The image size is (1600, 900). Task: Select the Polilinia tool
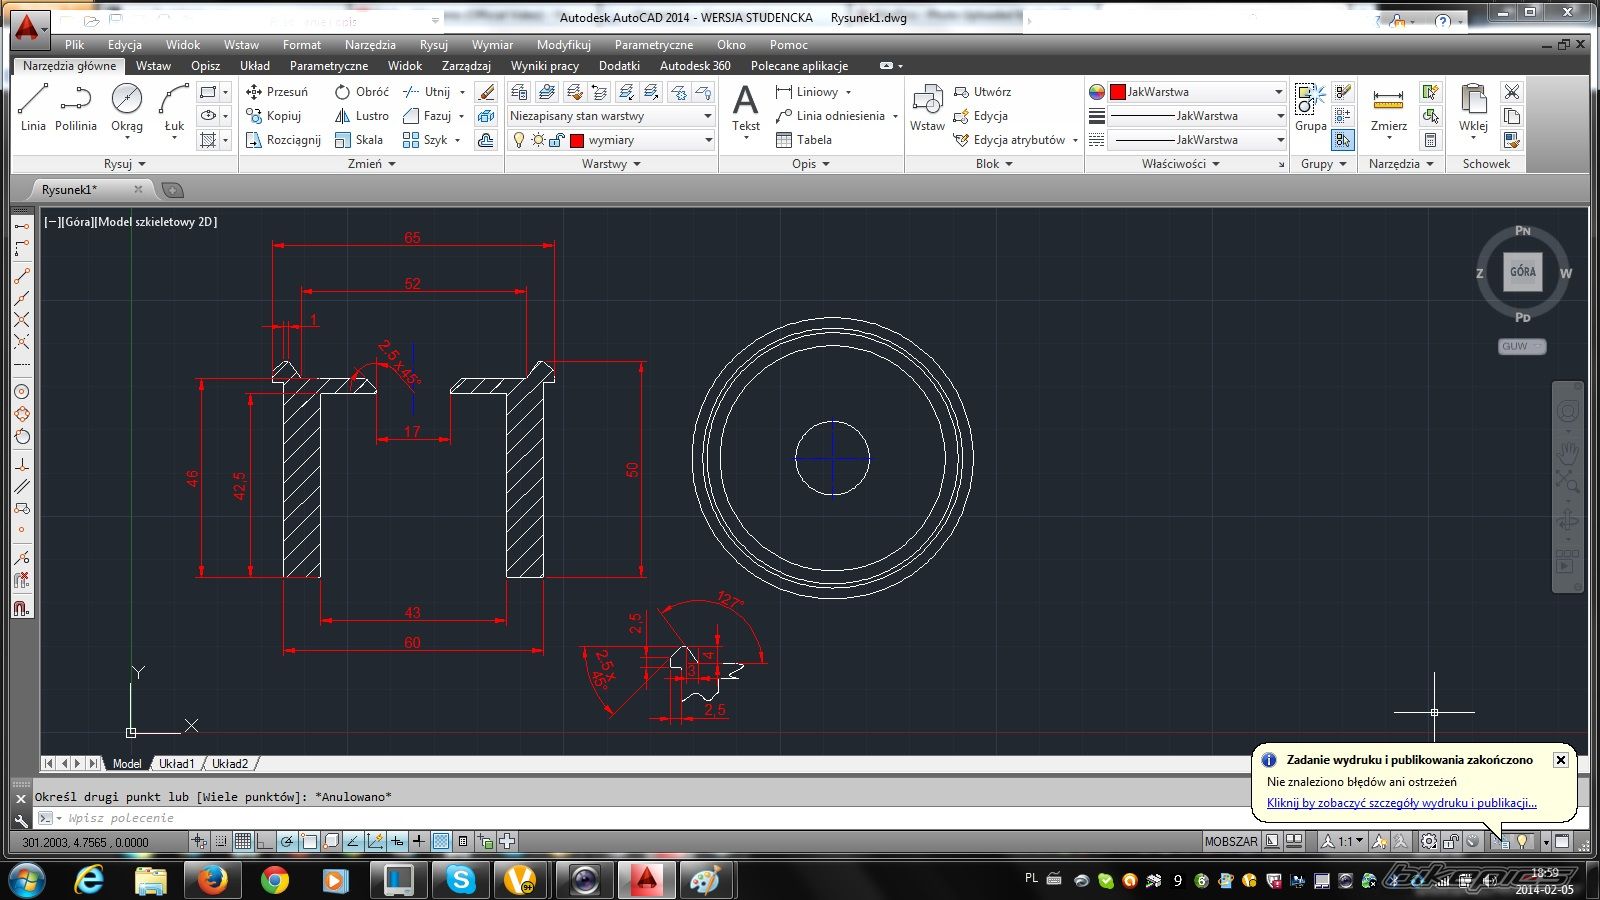[x=76, y=108]
